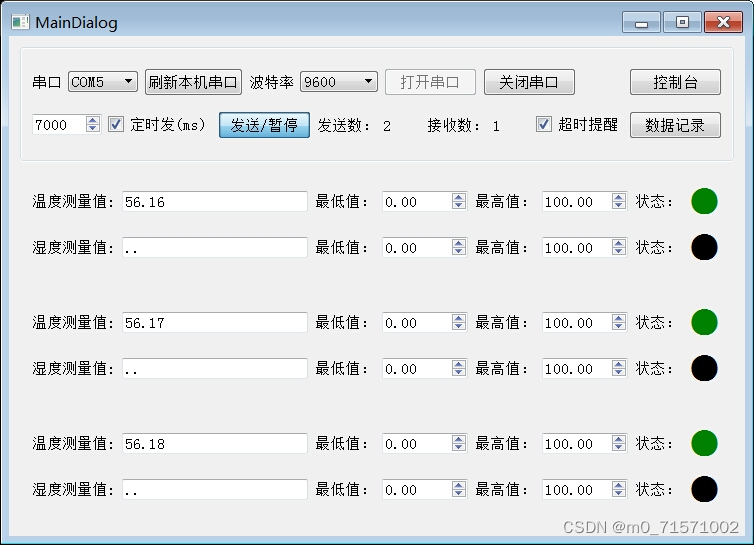Open the 串口 COM5 dropdown
Viewport: 754px width, 545px height.
[103, 82]
